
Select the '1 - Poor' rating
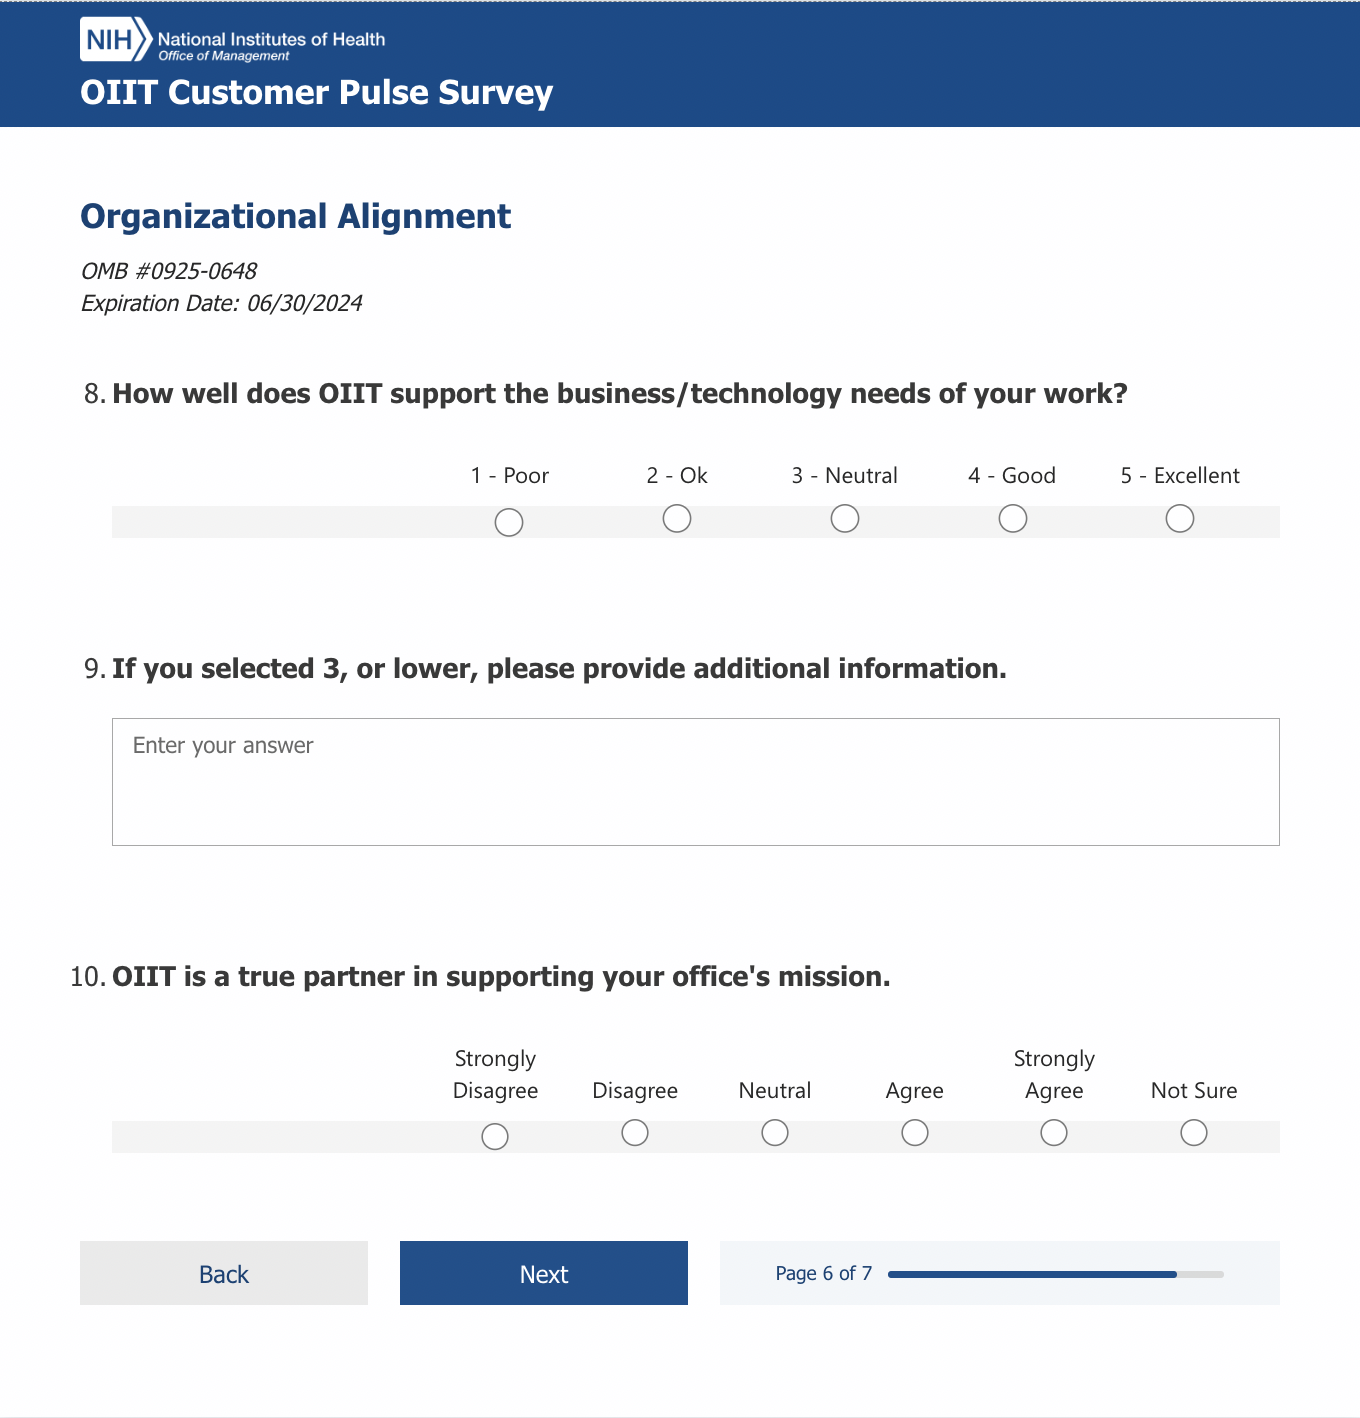509,522
